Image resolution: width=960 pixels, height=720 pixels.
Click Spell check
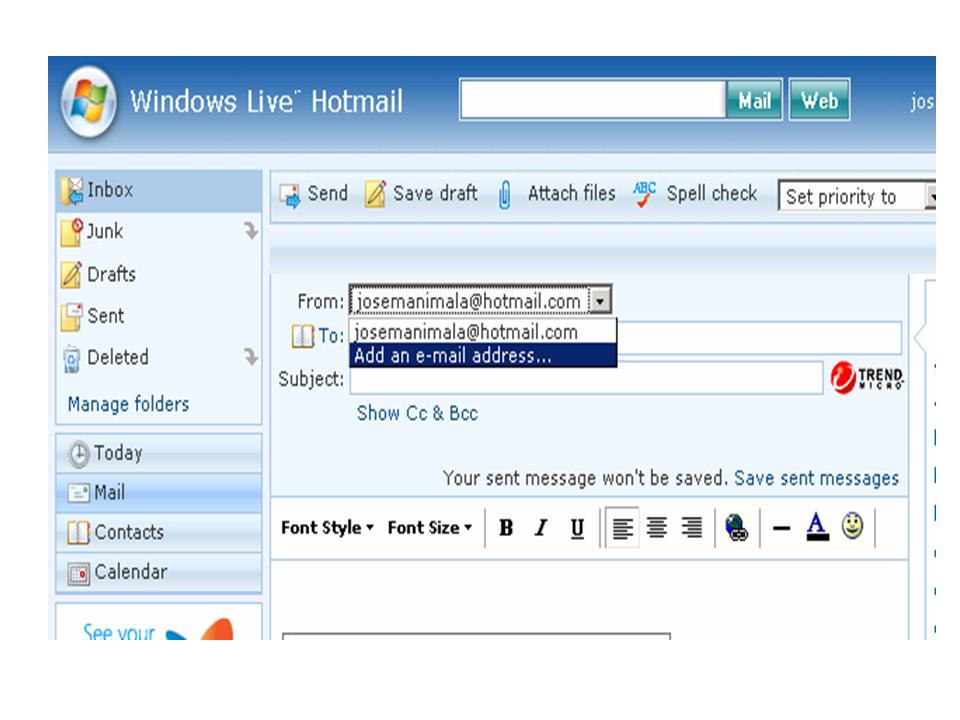[x=712, y=193]
